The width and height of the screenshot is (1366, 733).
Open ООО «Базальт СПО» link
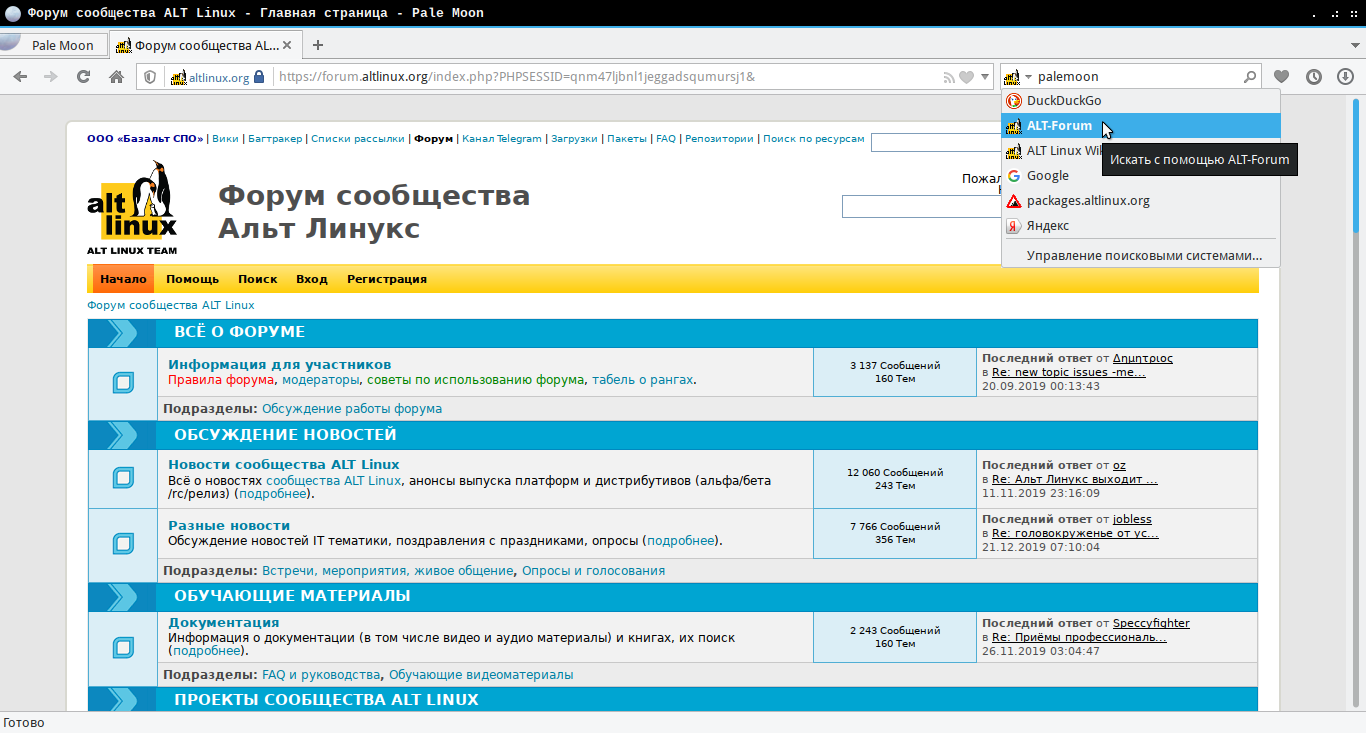pos(145,139)
